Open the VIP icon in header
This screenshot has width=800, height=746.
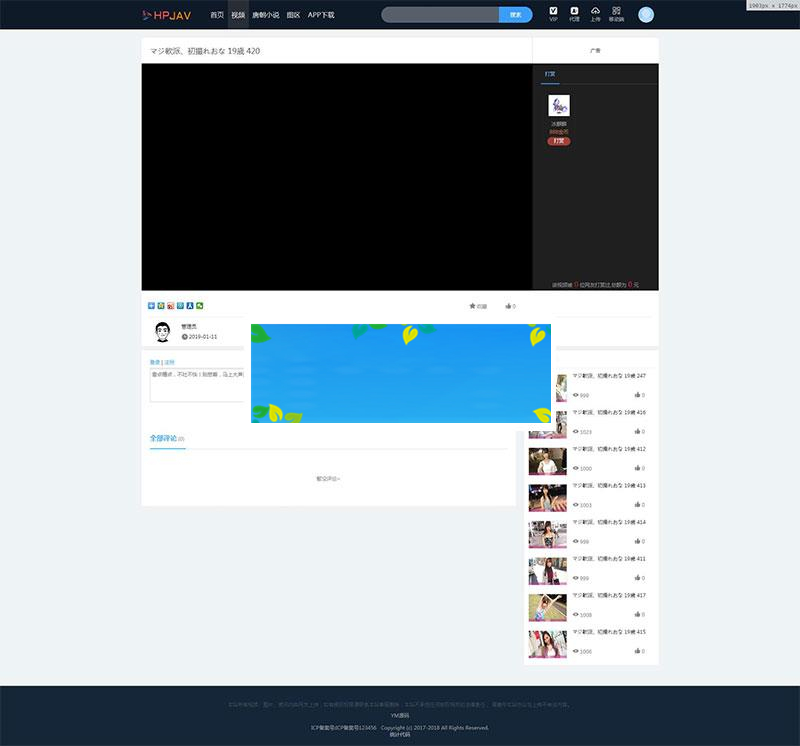tap(554, 13)
